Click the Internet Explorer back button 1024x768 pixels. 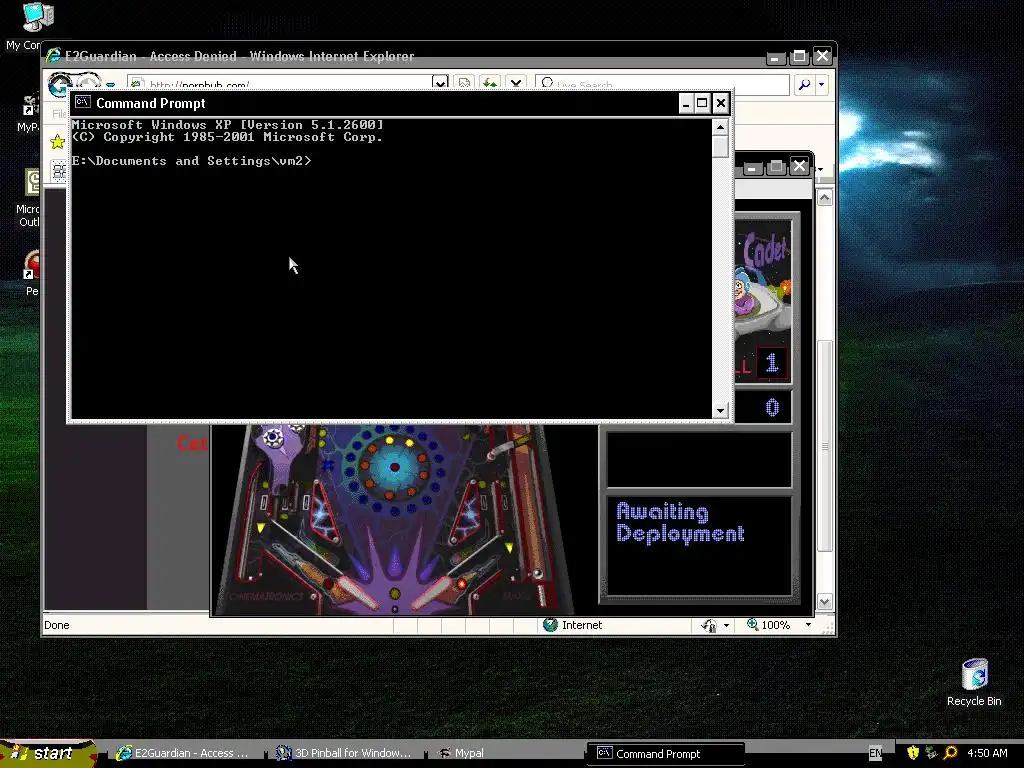(x=59, y=83)
